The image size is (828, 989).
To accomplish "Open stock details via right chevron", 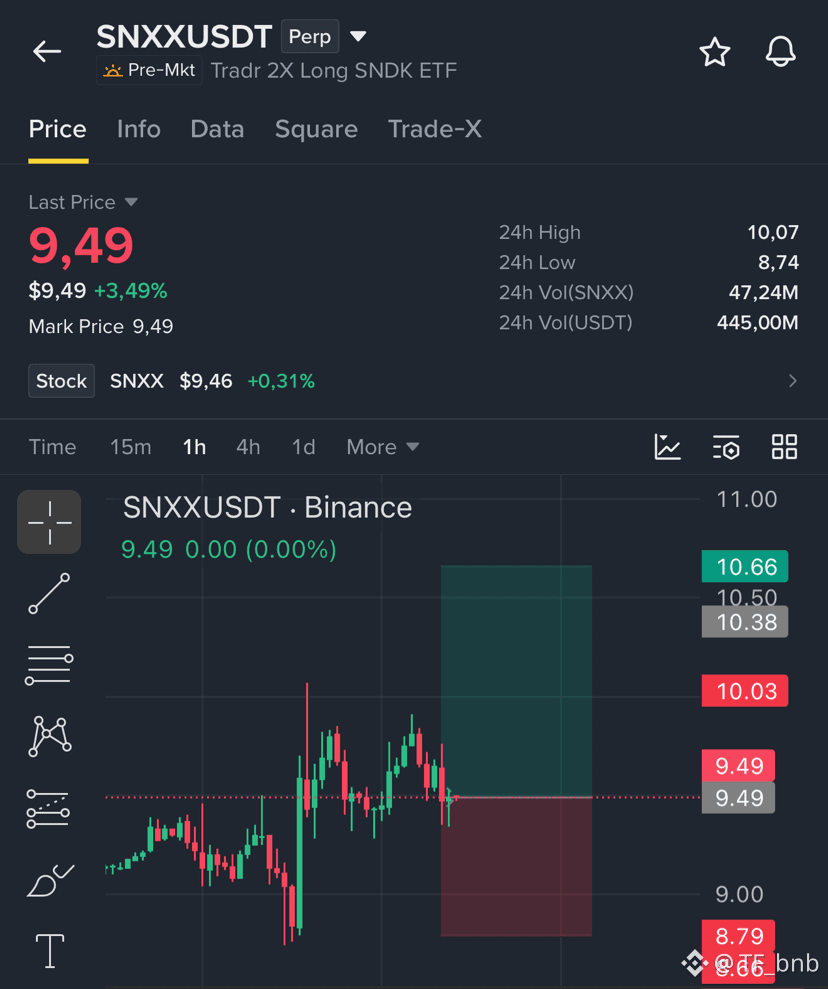I will (x=793, y=381).
